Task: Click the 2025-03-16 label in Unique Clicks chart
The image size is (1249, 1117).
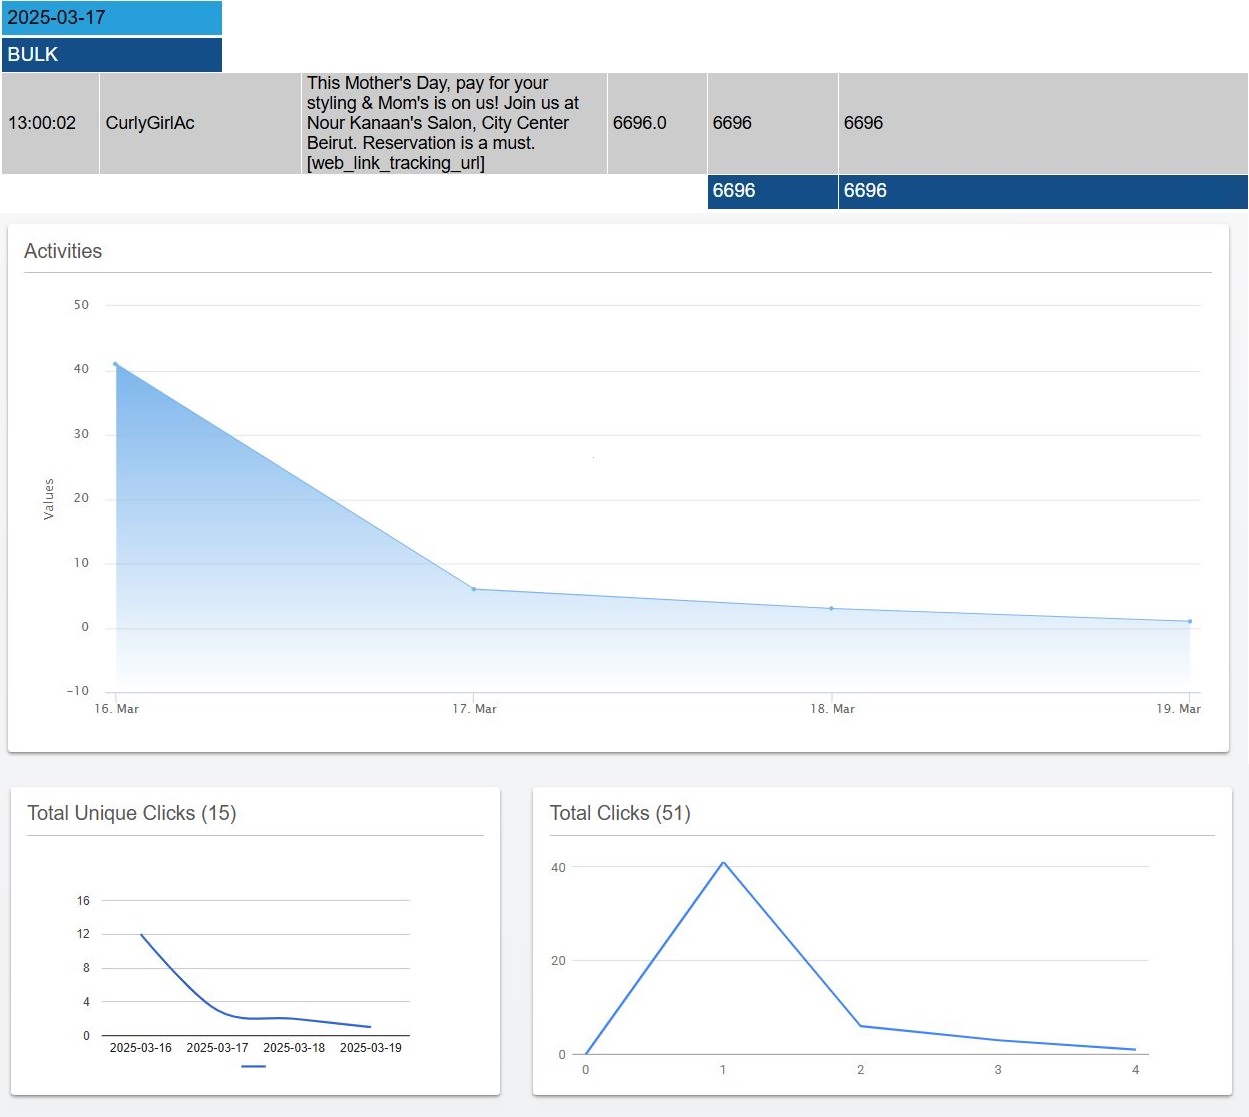Action: 141,1048
